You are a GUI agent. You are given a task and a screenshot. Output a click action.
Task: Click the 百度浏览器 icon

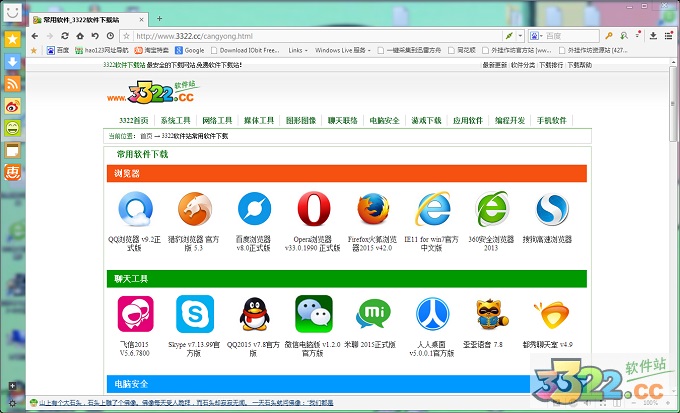click(255, 209)
